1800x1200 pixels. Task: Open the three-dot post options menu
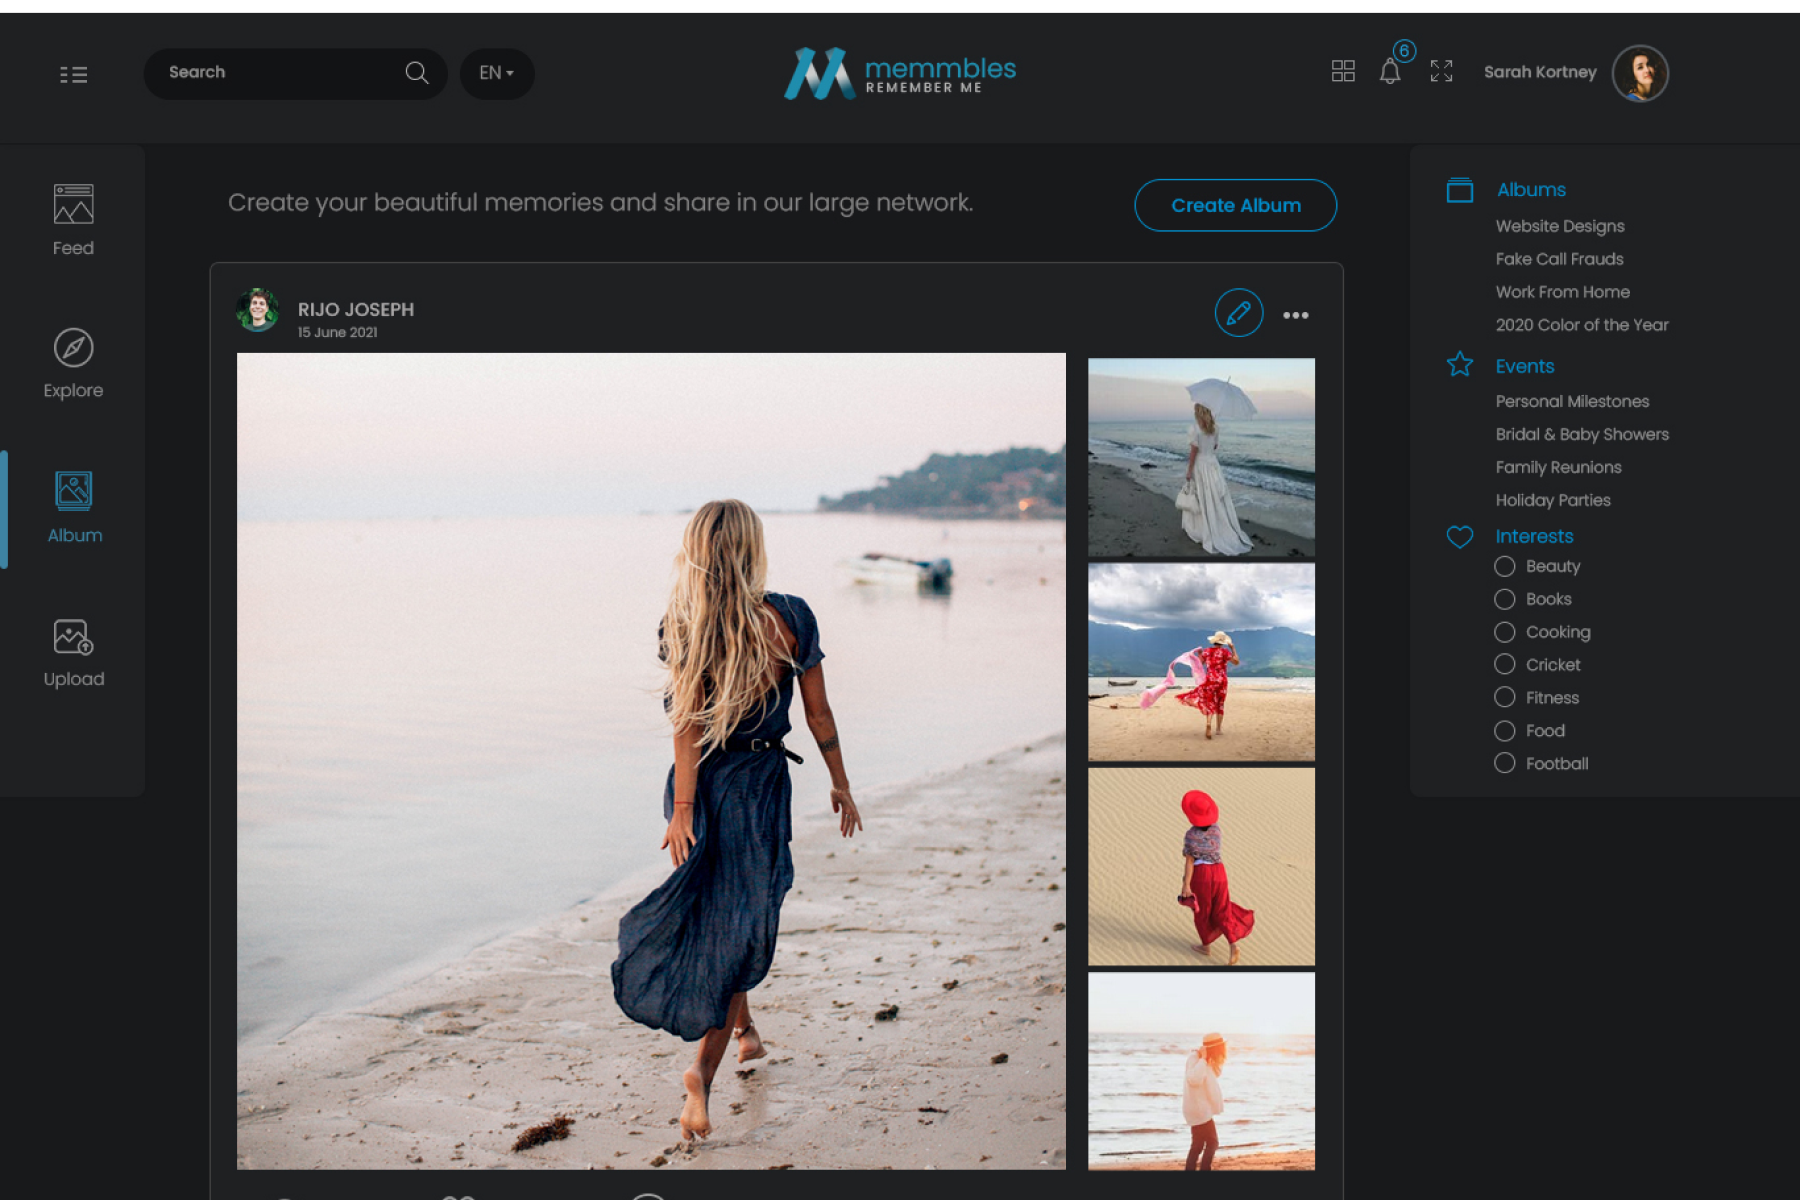(x=1296, y=315)
